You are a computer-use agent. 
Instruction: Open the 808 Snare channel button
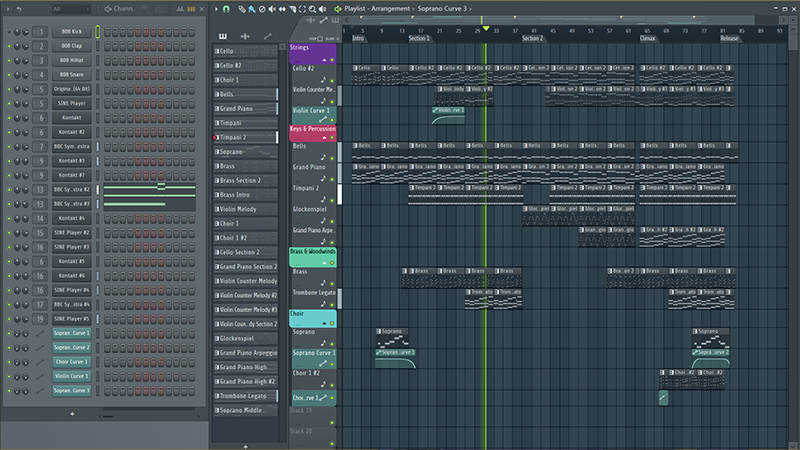[x=71, y=74]
